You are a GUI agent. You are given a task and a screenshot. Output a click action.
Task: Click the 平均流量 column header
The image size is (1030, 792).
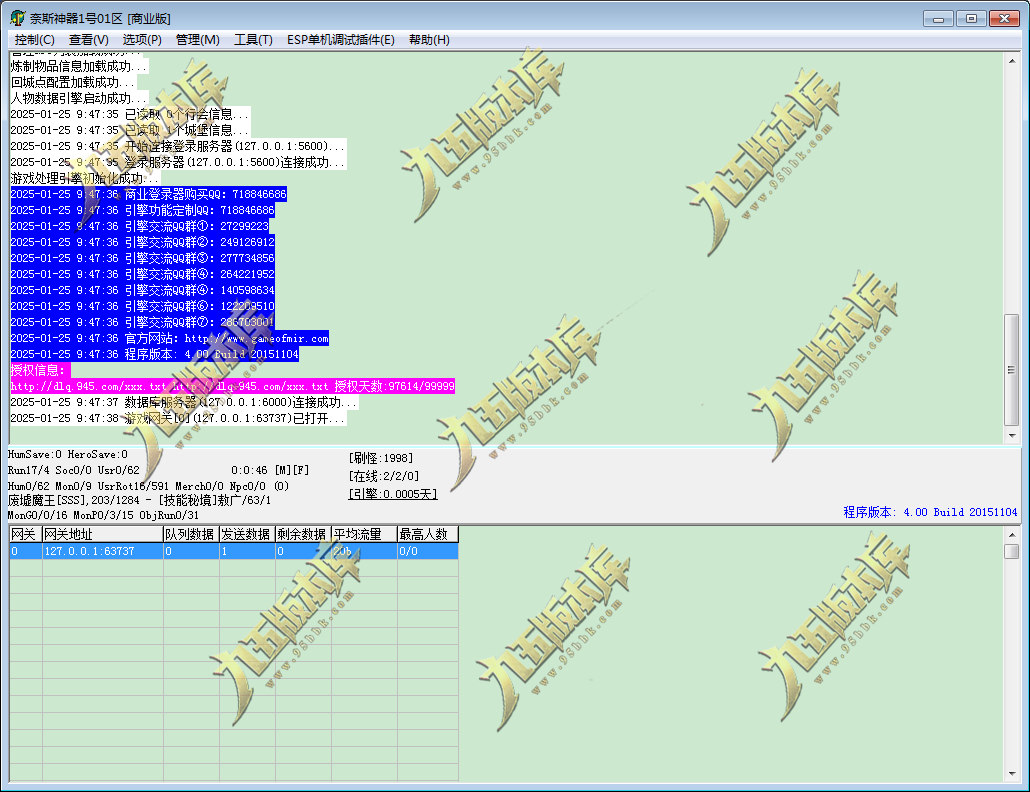point(364,535)
